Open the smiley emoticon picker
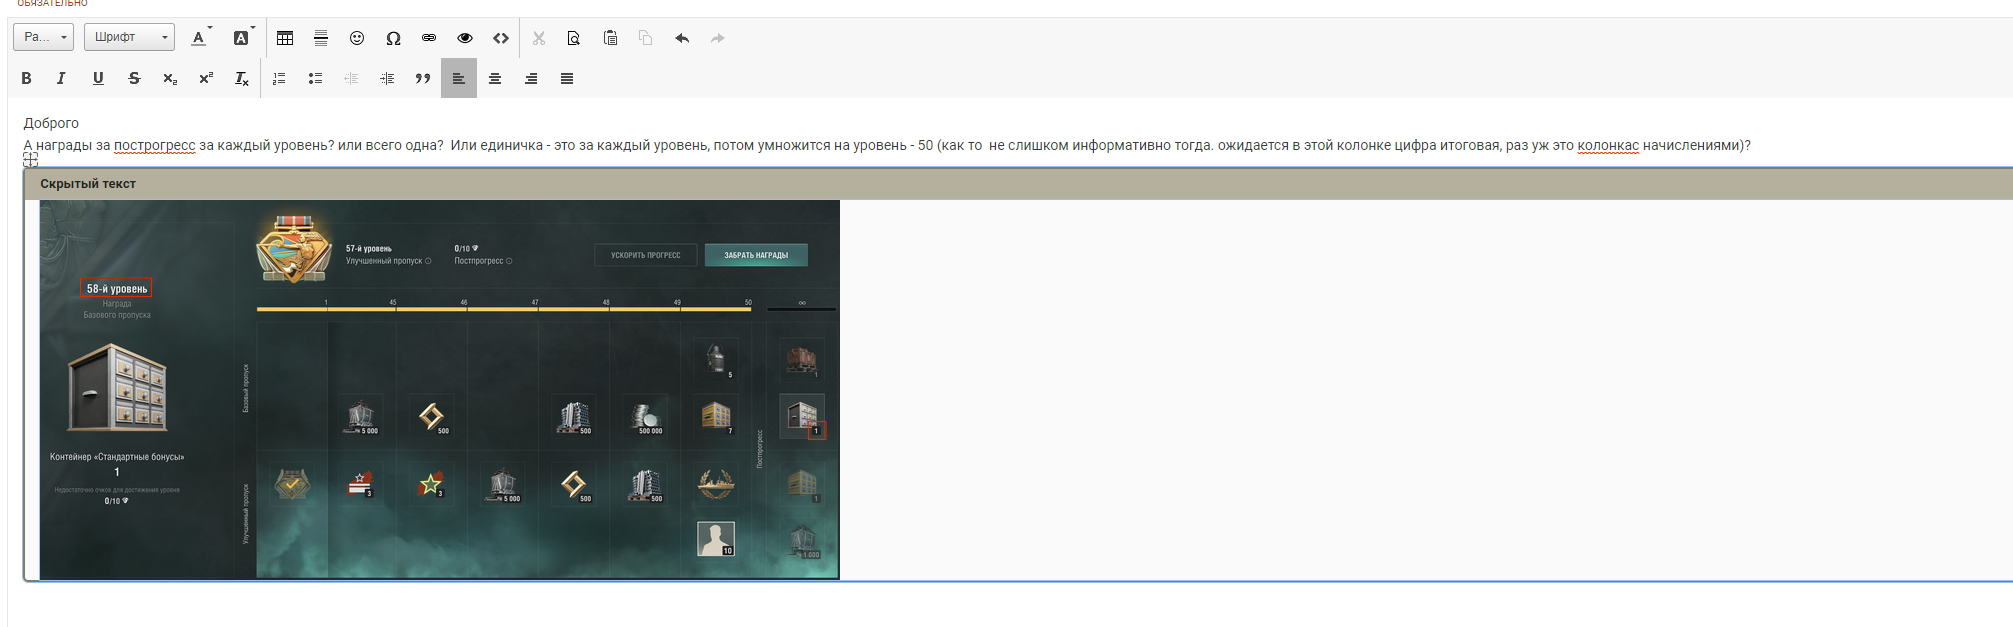2013x627 pixels. [357, 38]
